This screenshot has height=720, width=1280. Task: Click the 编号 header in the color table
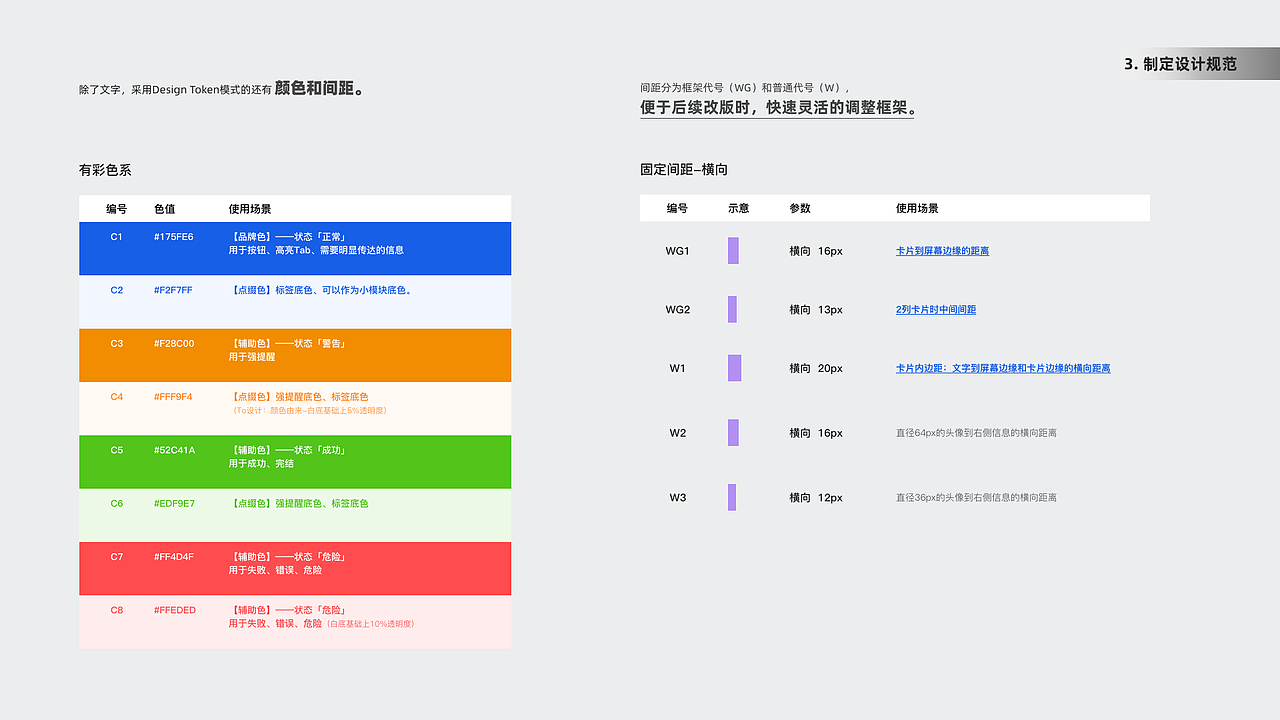(x=117, y=209)
